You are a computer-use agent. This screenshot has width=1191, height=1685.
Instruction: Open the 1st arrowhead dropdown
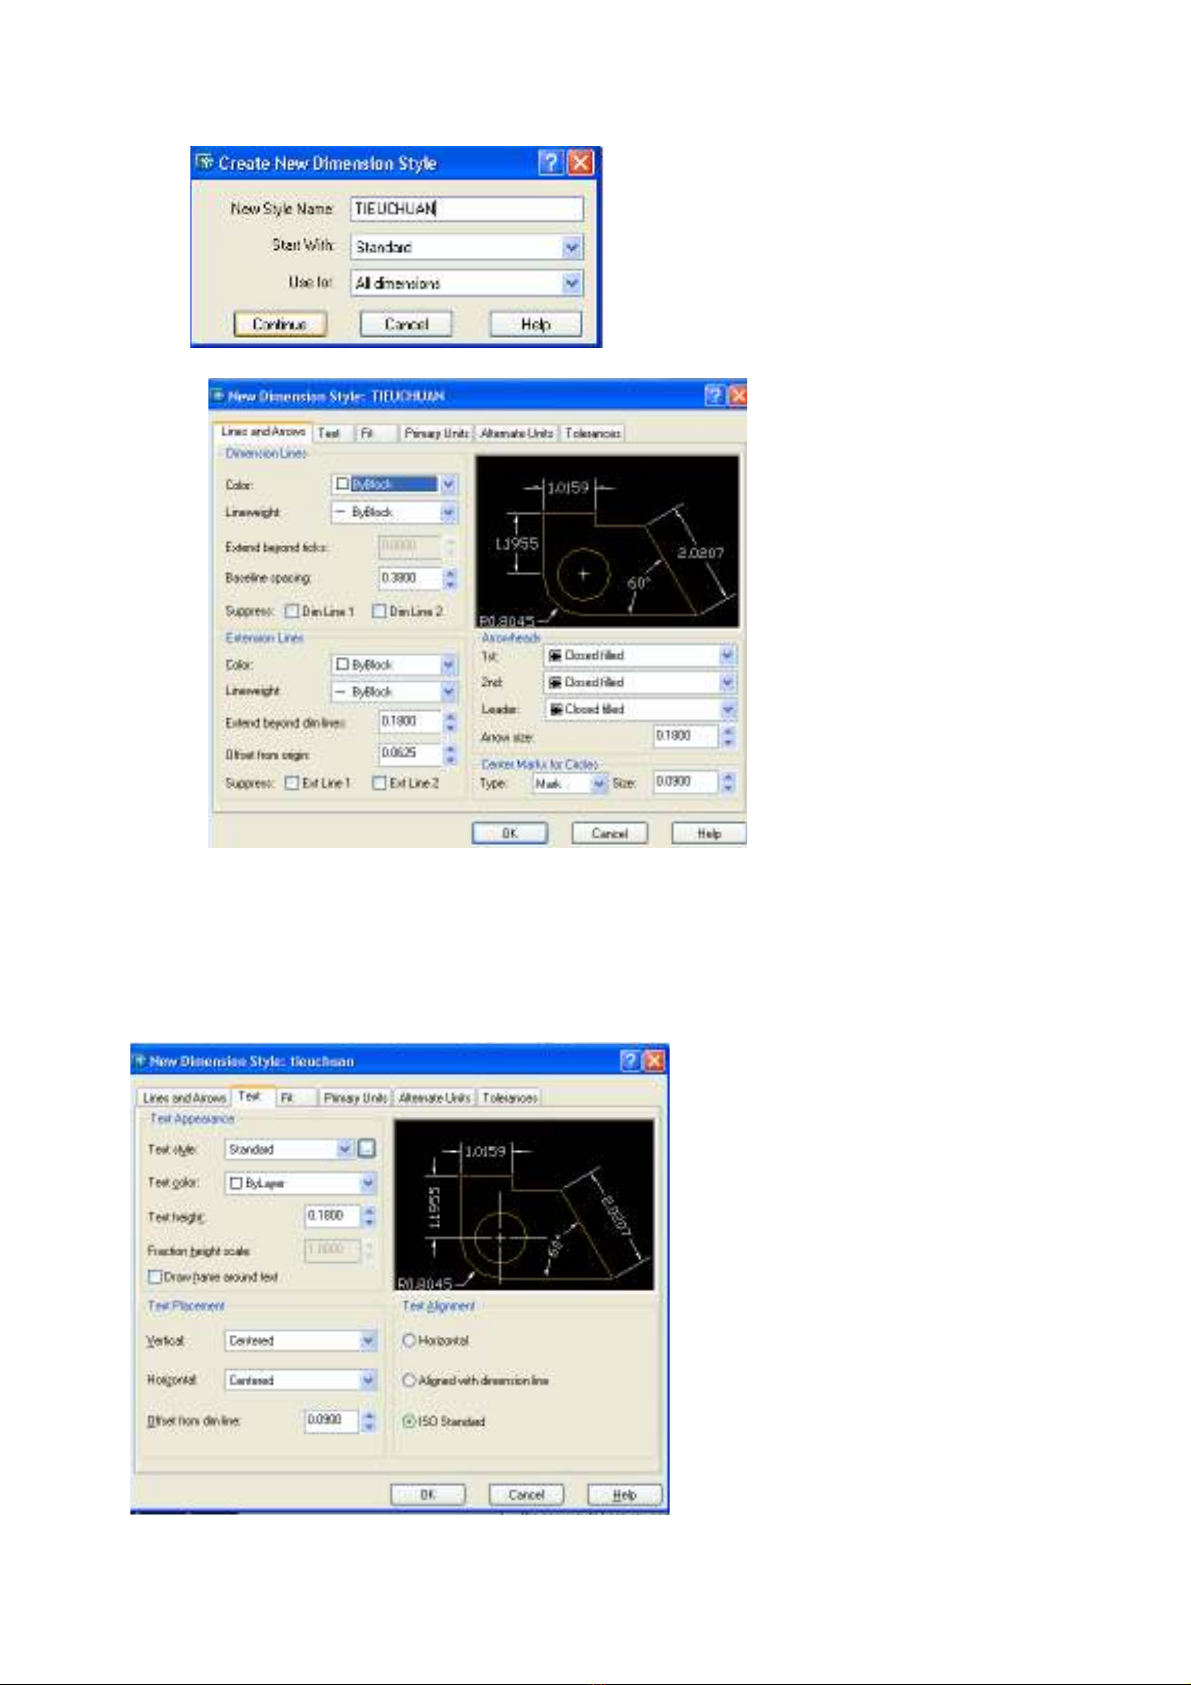click(x=727, y=656)
